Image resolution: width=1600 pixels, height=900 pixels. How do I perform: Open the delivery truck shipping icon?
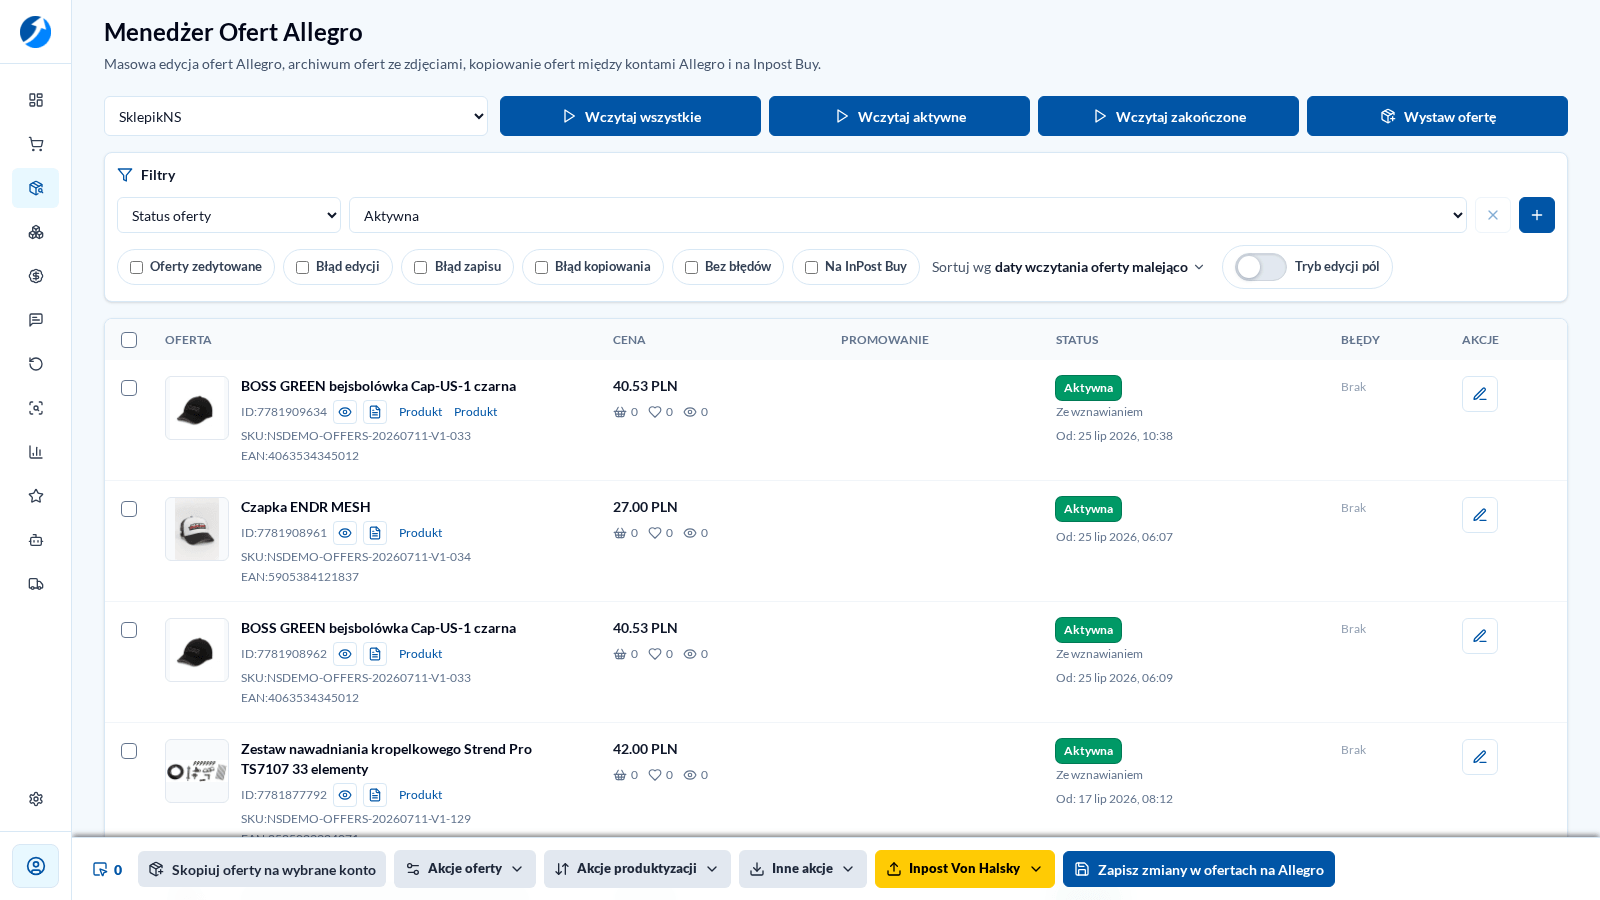coord(36,584)
